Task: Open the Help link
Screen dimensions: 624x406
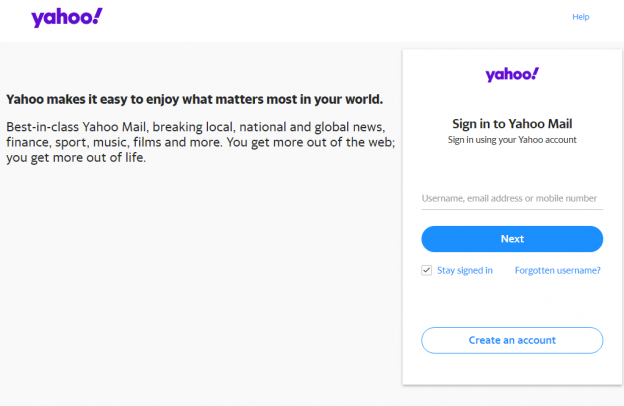Action: tap(580, 17)
